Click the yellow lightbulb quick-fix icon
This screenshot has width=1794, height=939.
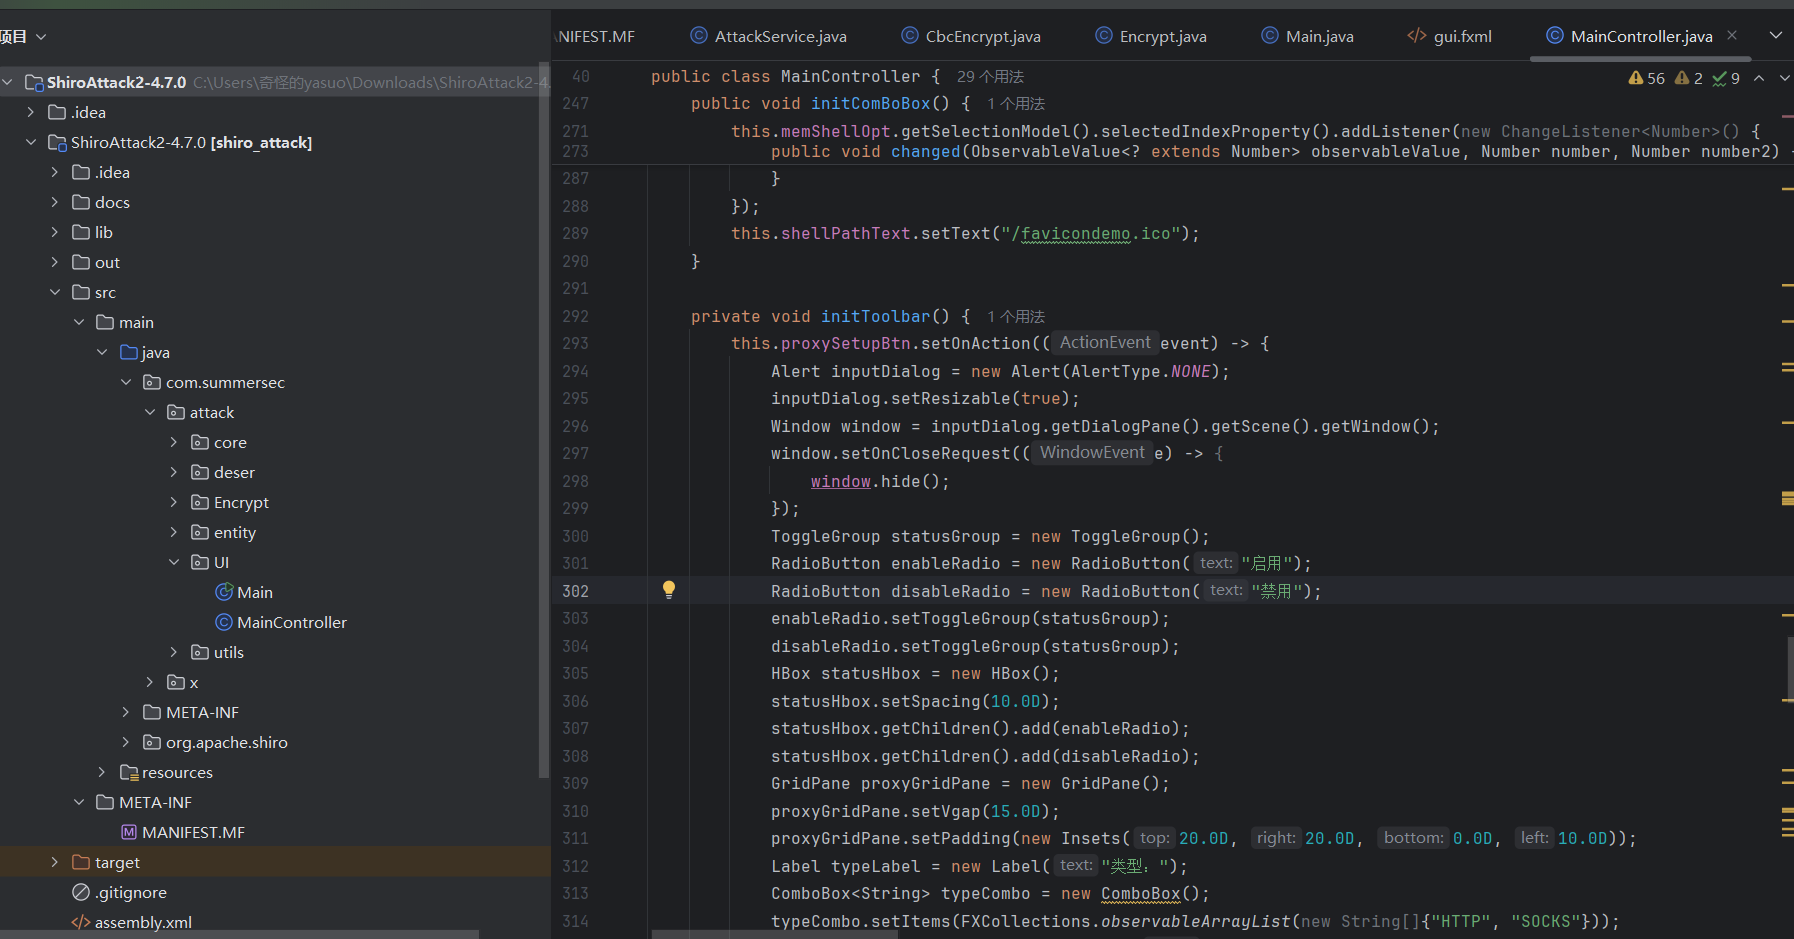point(669,590)
